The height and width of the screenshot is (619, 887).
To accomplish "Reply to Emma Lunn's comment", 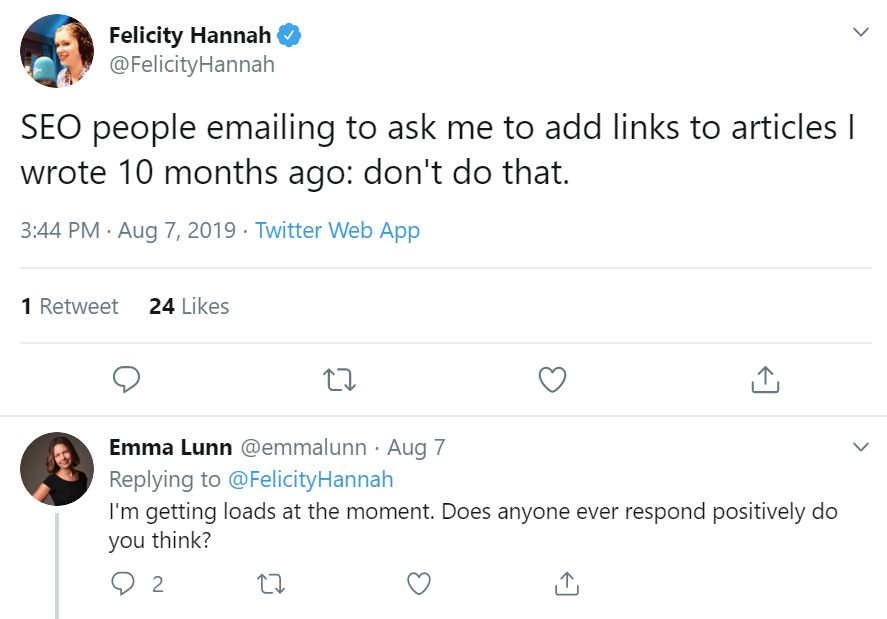I will click(123, 583).
